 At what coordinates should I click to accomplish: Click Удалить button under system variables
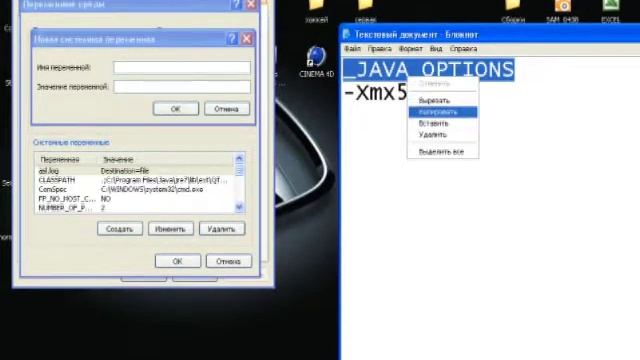[222, 229]
